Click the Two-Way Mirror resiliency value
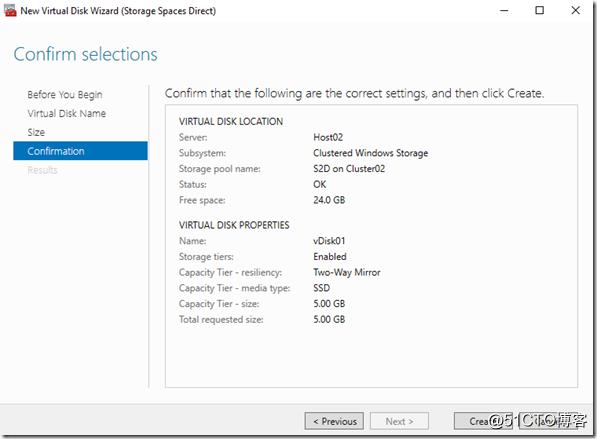This screenshot has height=439, width=597. pos(347,272)
